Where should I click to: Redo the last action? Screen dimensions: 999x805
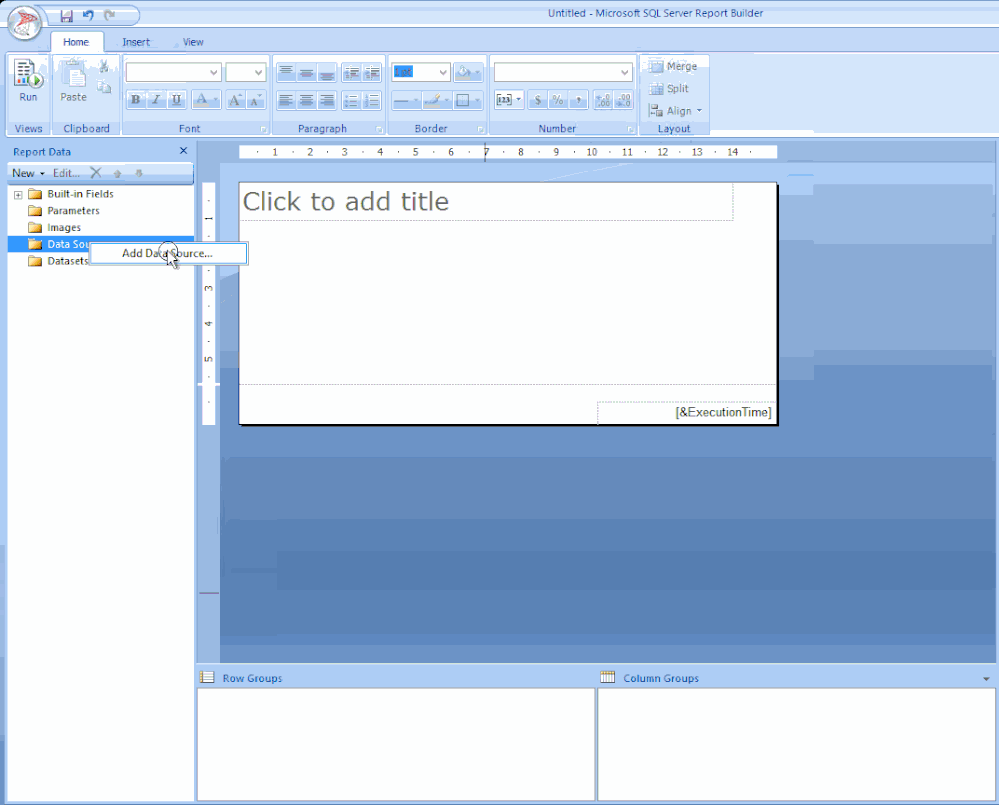pos(110,15)
